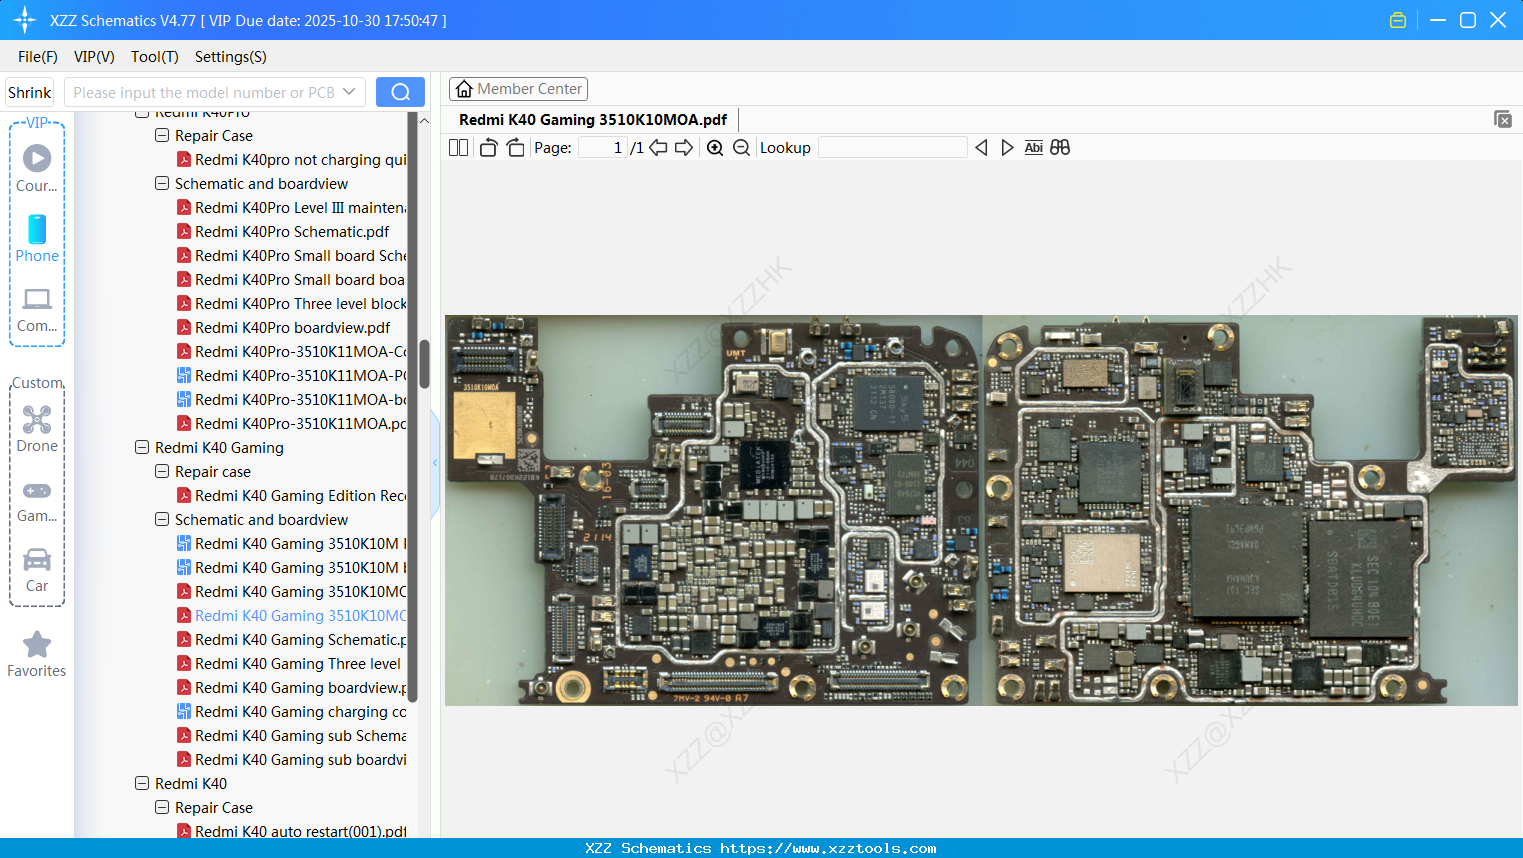The image size is (1523, 858).
Task: Rotate page counterclockwise using toolbar icon
Action: (x=488, y=148)
